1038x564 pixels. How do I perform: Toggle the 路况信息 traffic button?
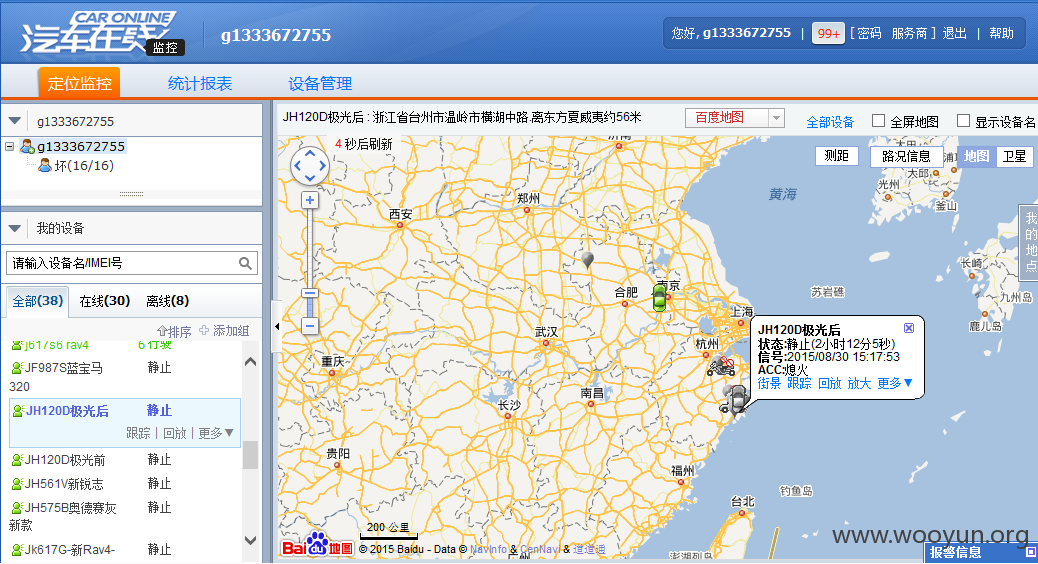point(906,156)
